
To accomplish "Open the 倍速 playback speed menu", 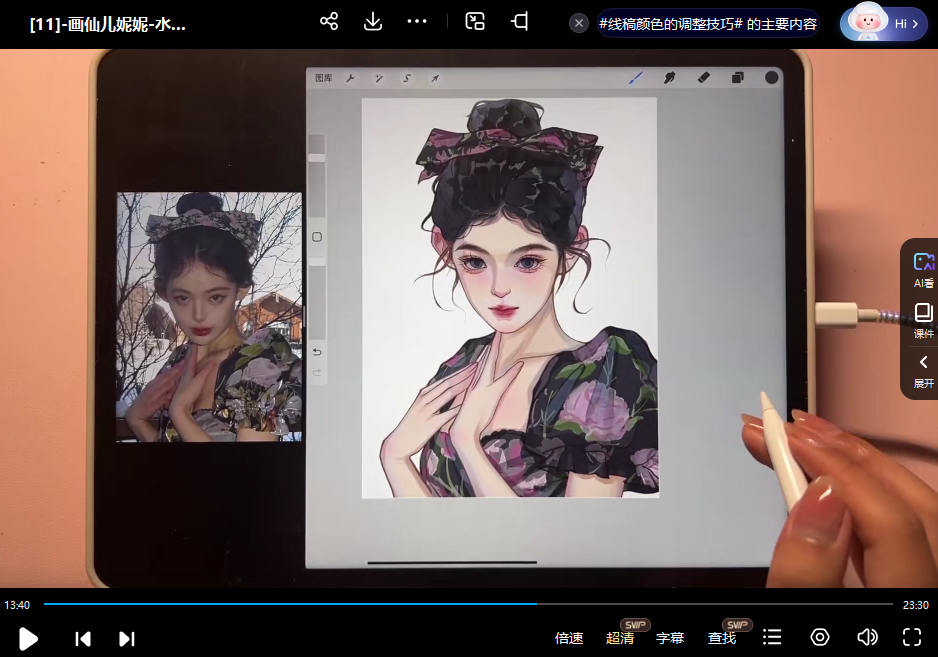I will tap(569, 638).
